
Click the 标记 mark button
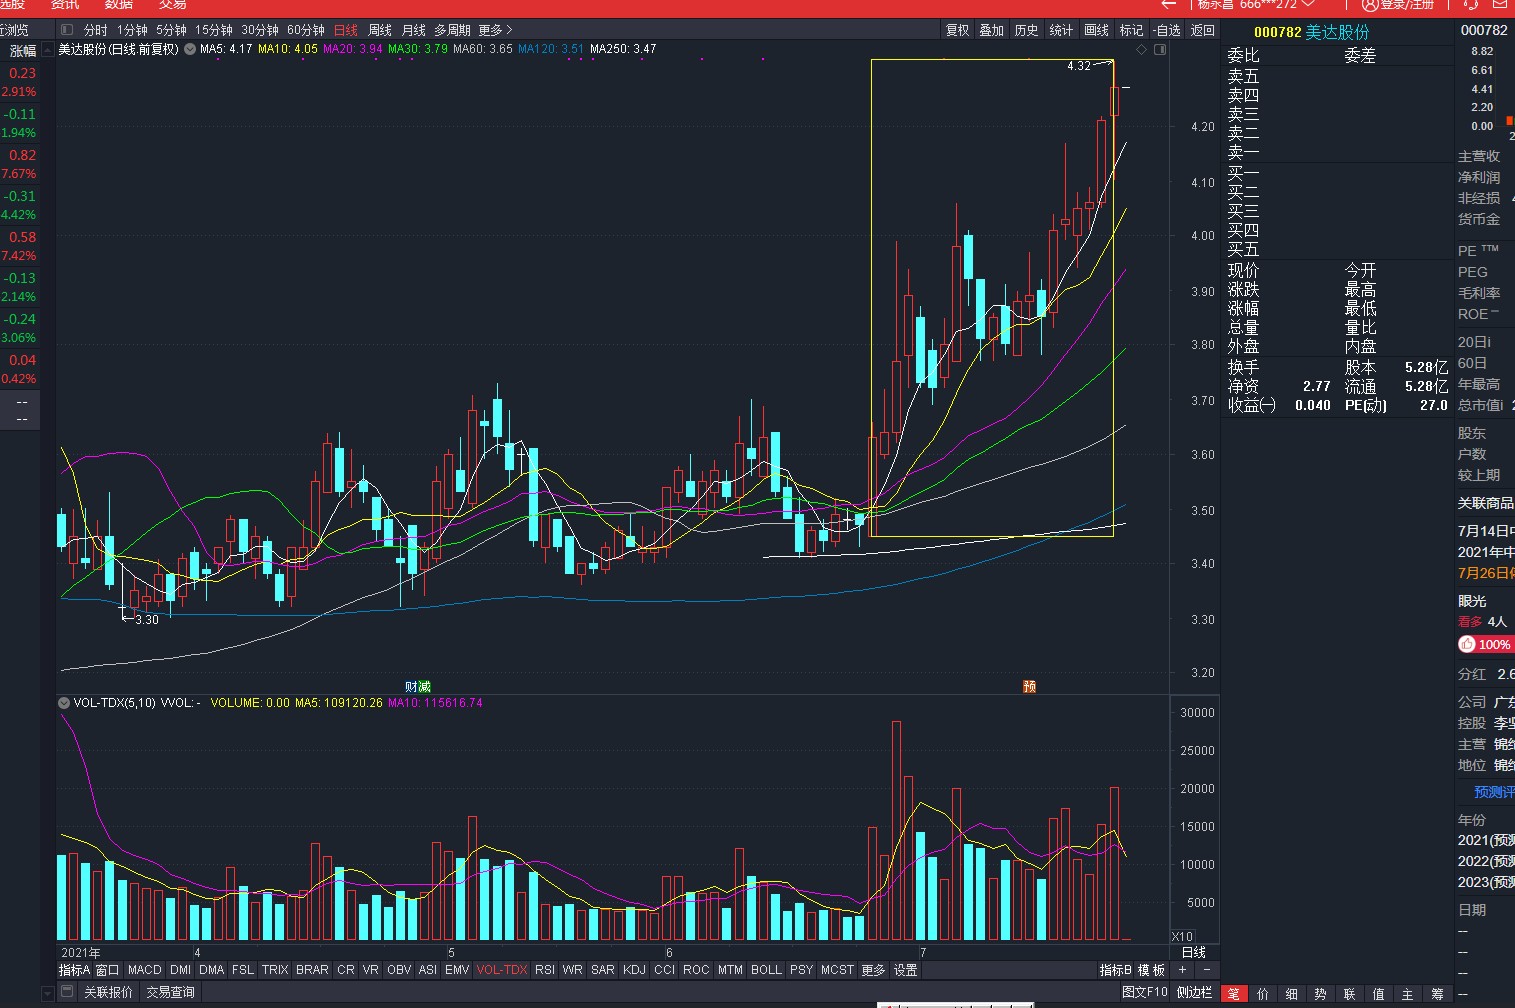pyautogui.click(x=1131, y=30)
